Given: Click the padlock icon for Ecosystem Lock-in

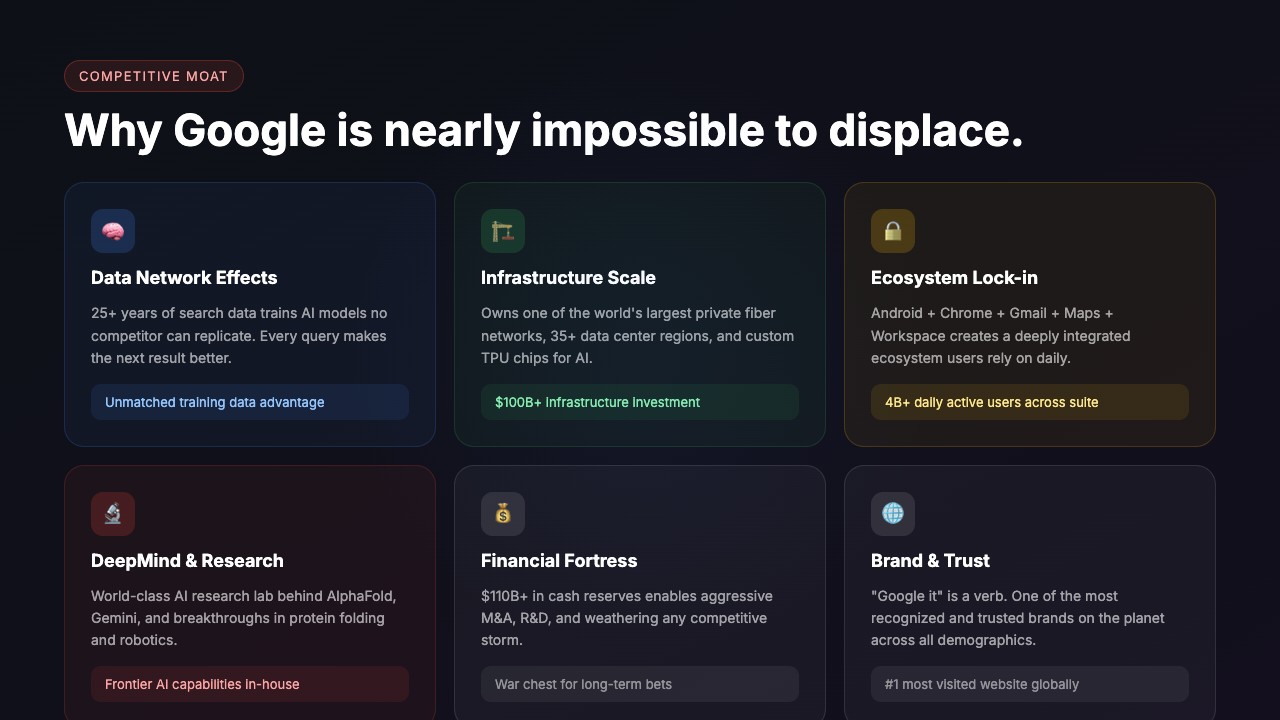Looking at the screenshot, I should (893, 231).
